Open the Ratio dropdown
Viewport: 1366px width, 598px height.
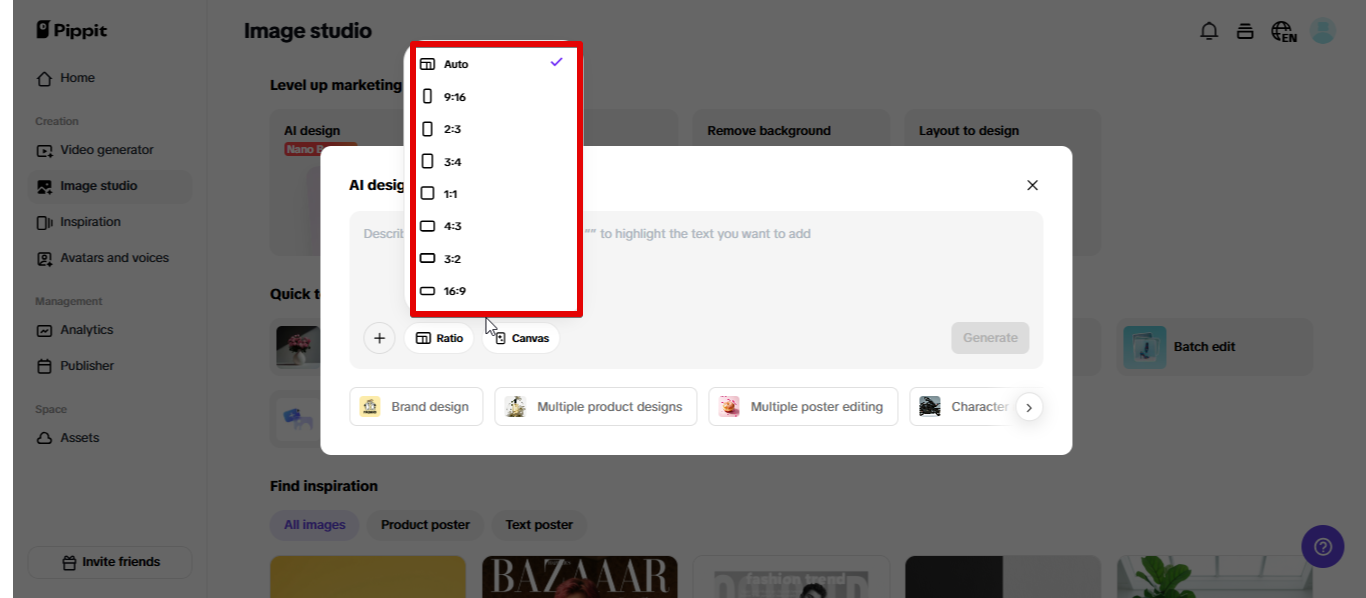point(440,338)
